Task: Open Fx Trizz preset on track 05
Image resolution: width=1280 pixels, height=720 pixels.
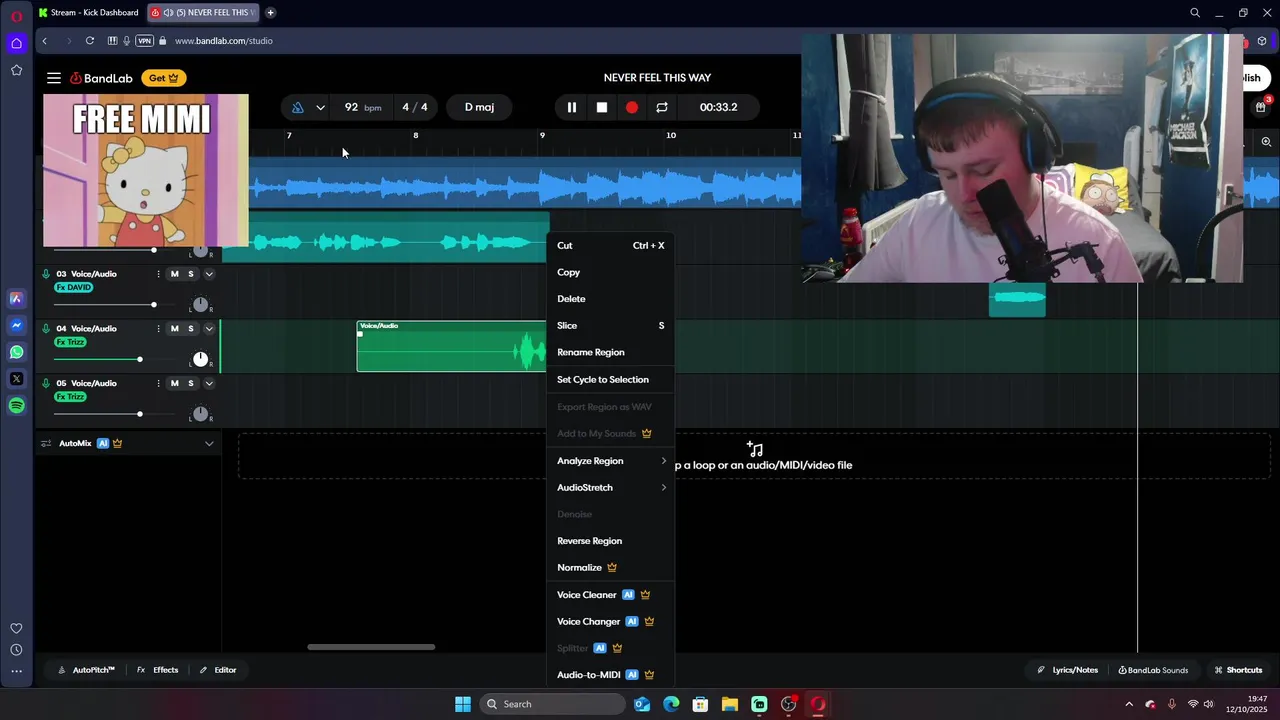Action: [70, 397]
